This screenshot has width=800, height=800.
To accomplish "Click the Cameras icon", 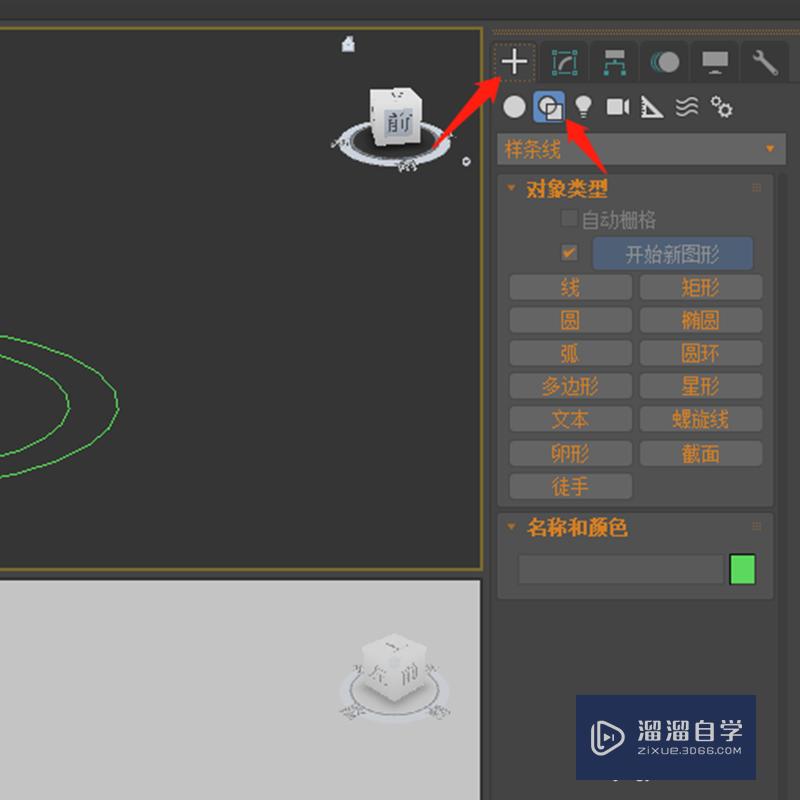I will click(x=617, y=107).
